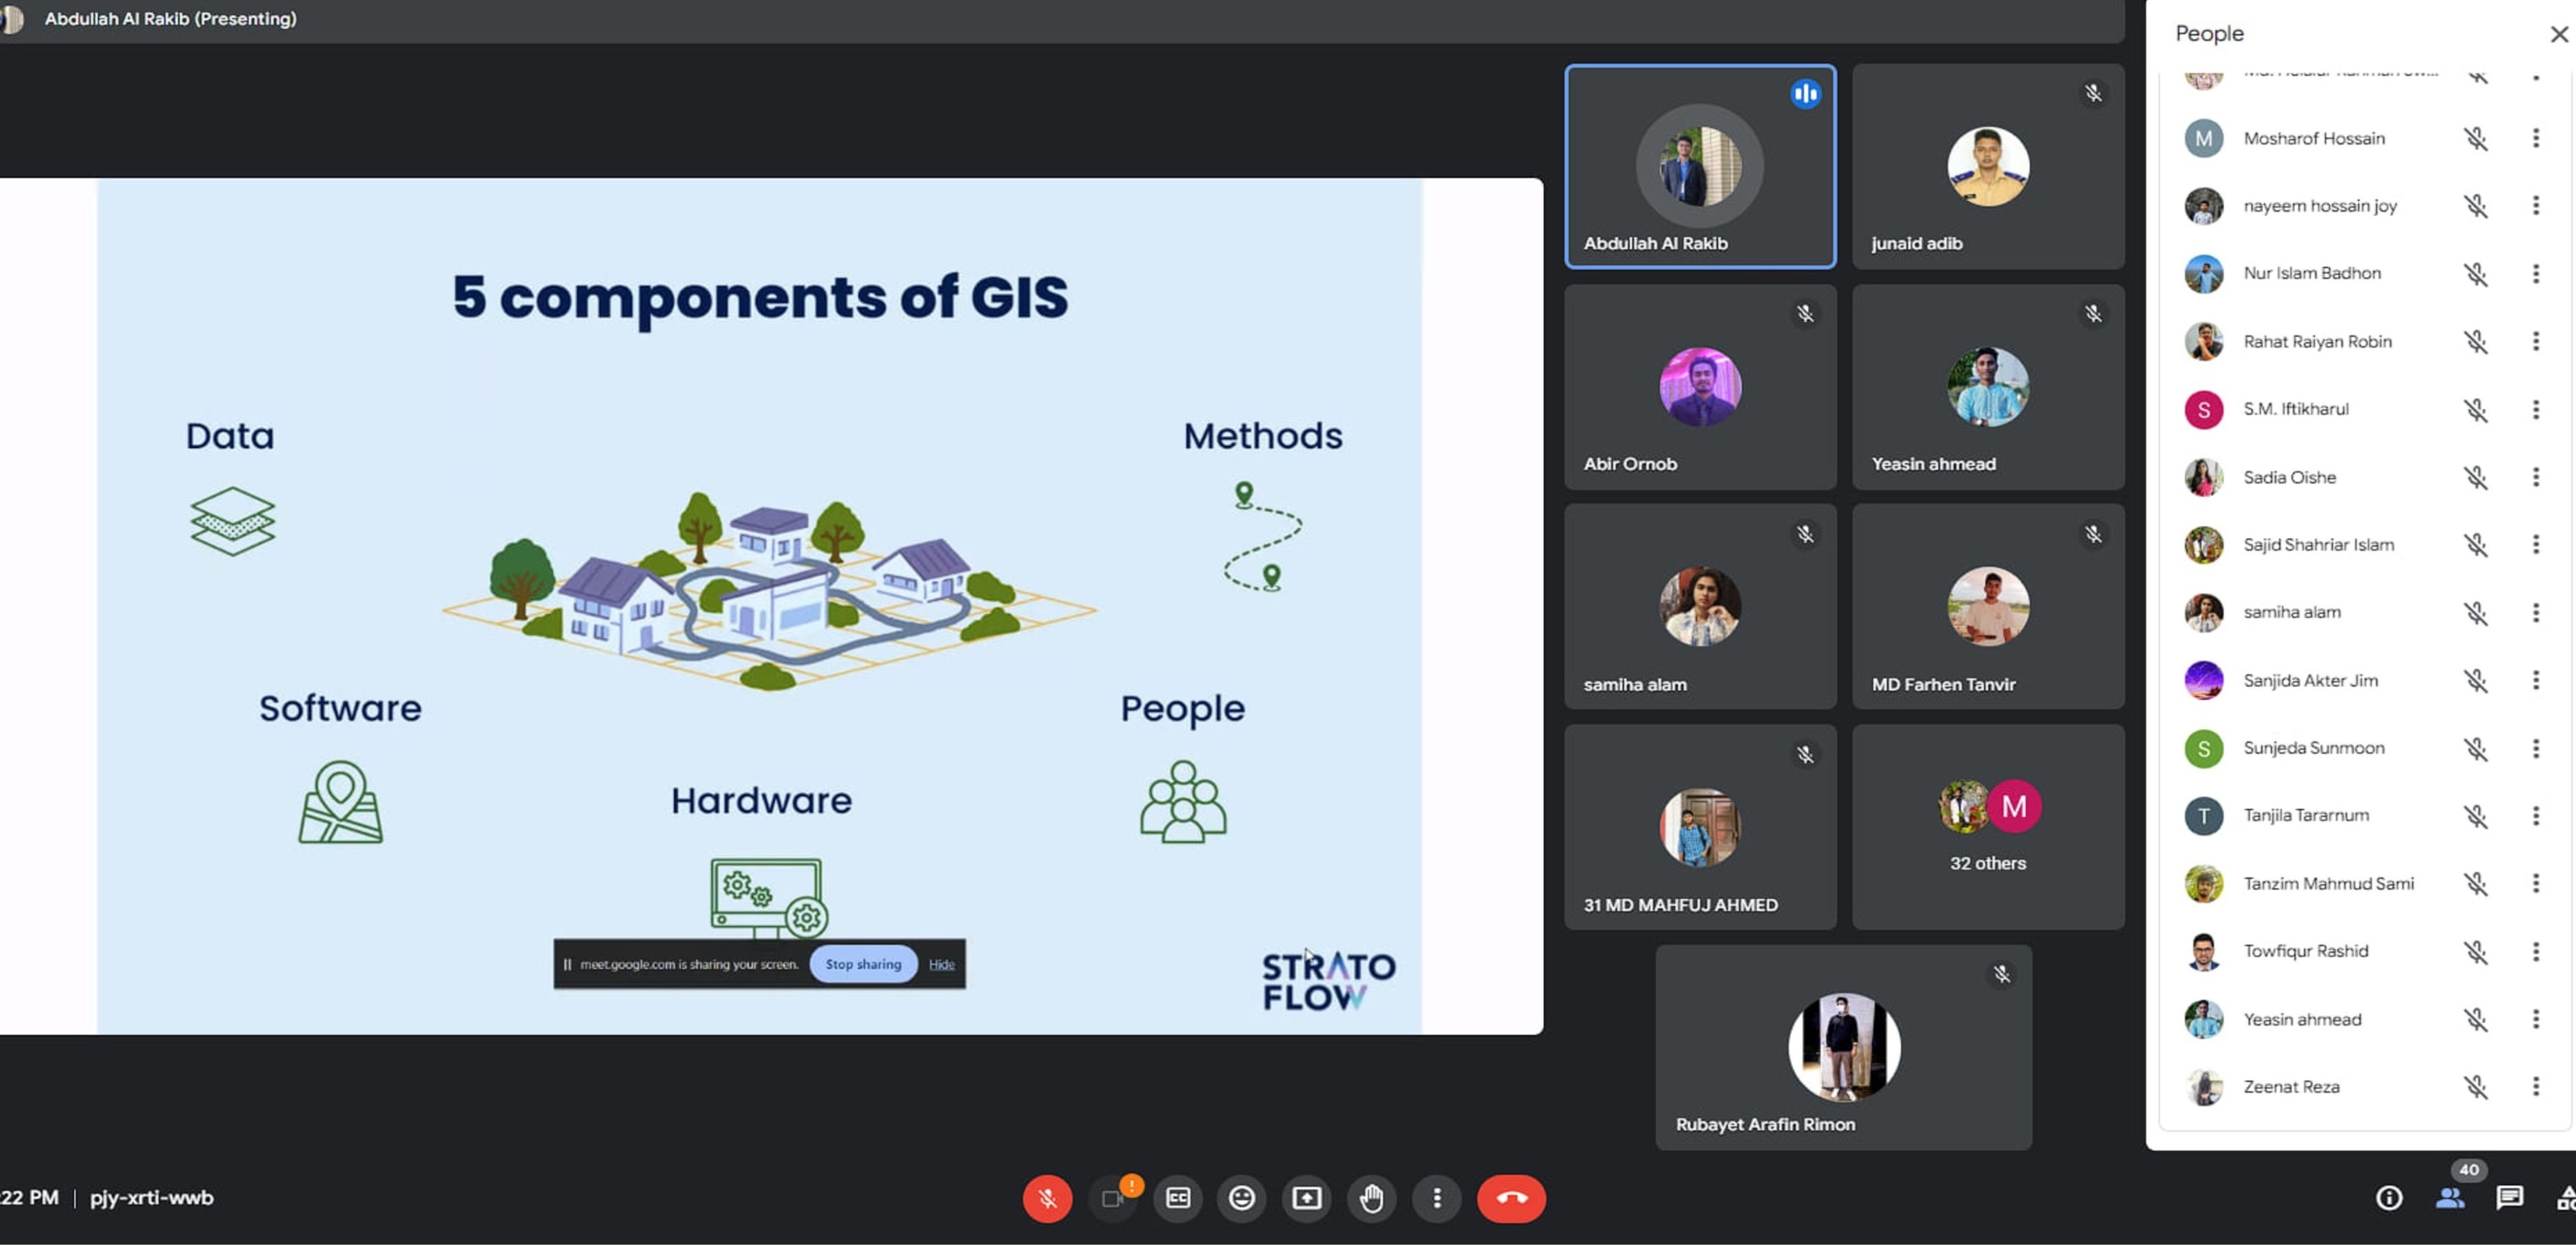Mute Tanzim Mahmud Sami in list

[2475, 883]
